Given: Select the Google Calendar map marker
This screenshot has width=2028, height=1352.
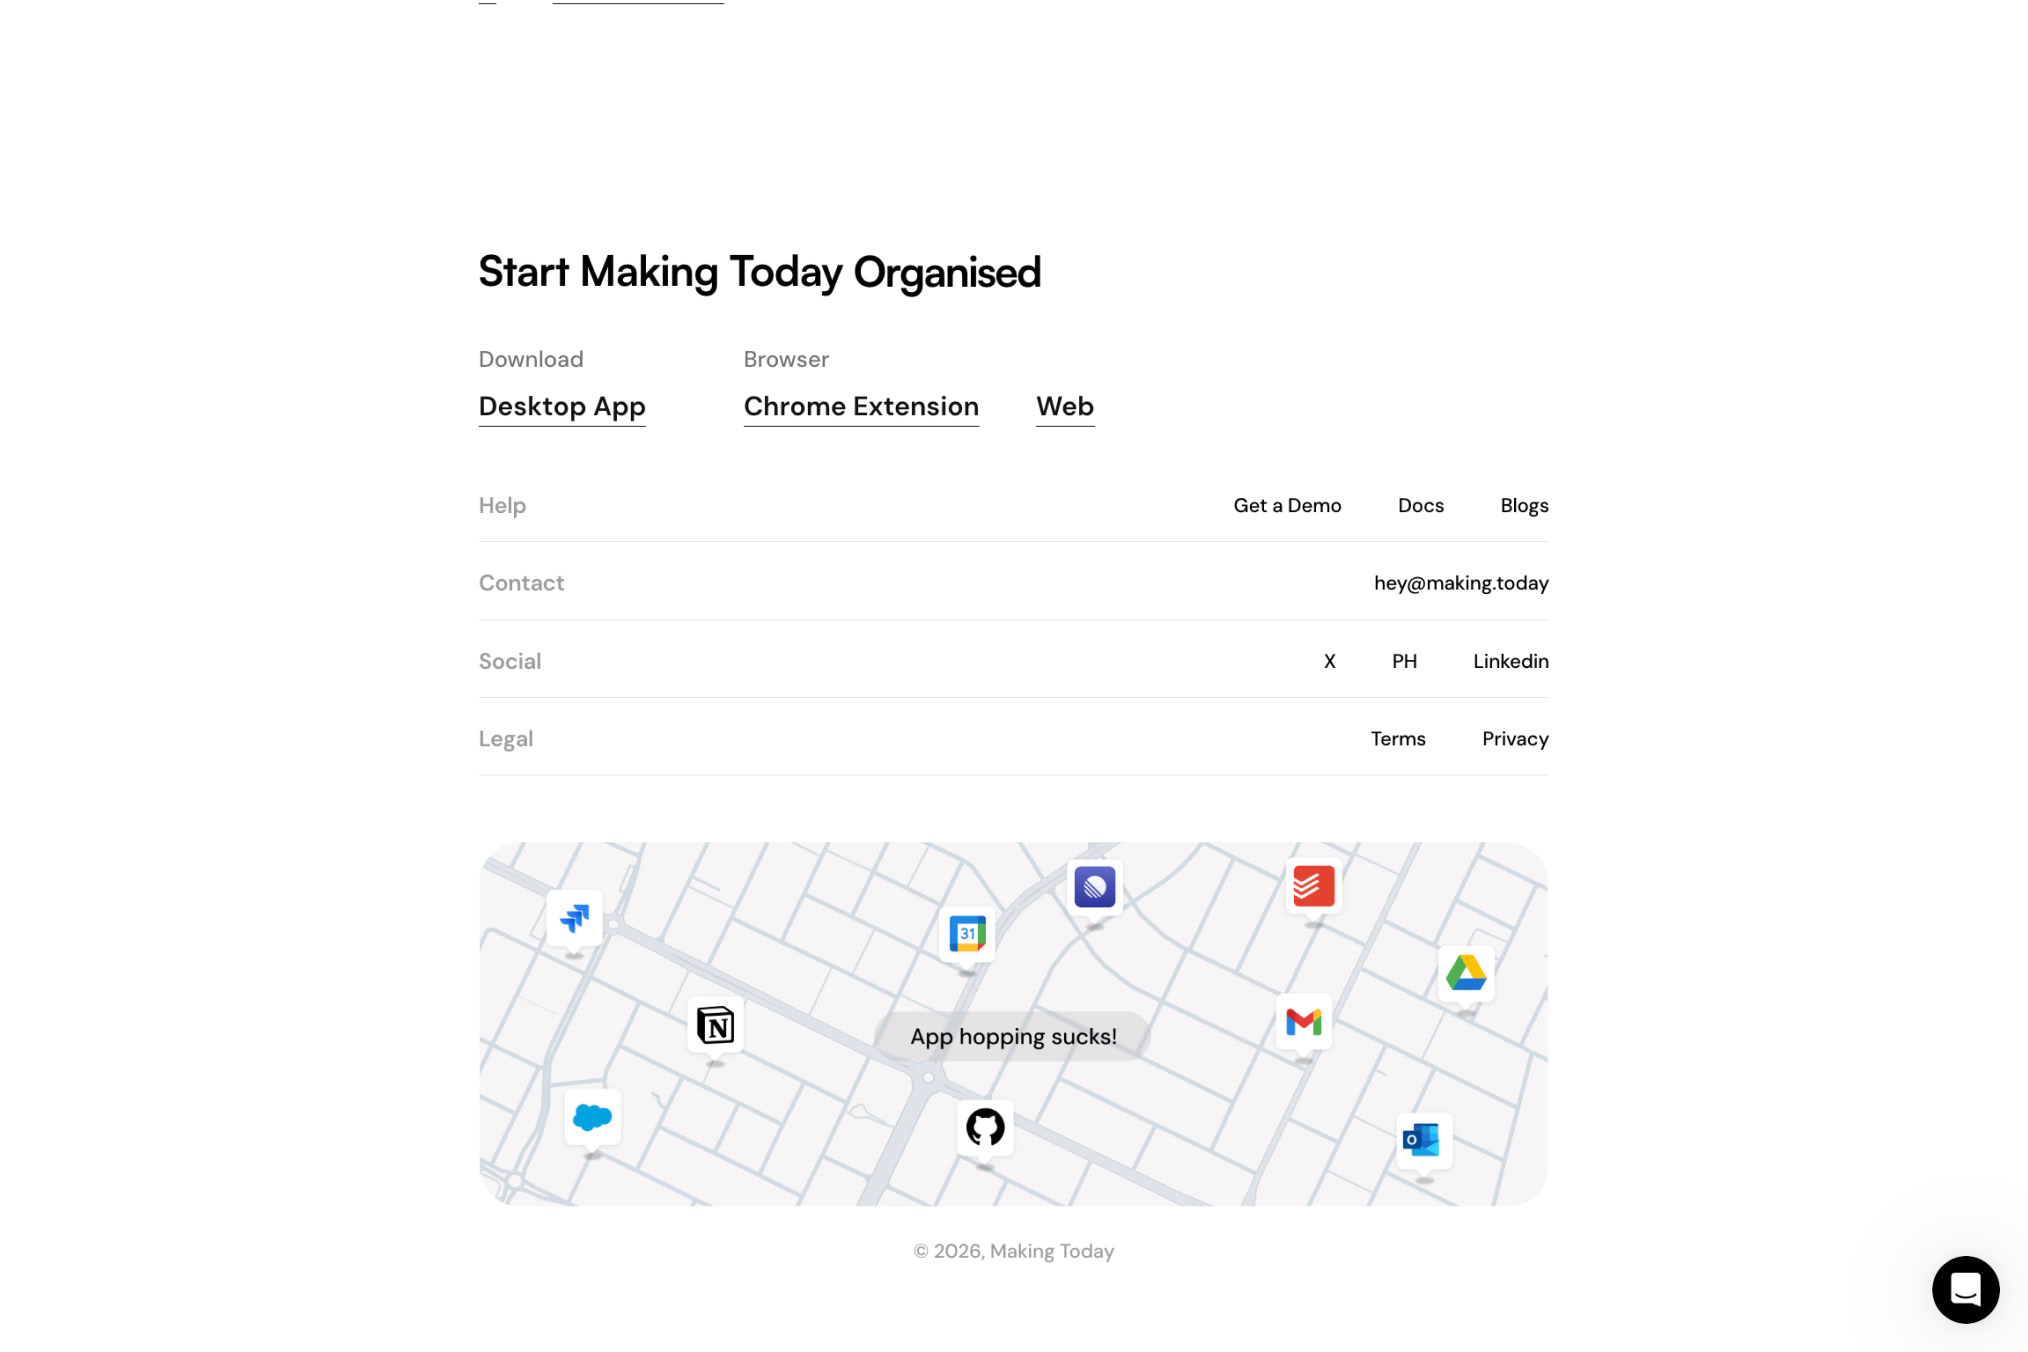Looking at the screenshot, I should tap(966, 932).
